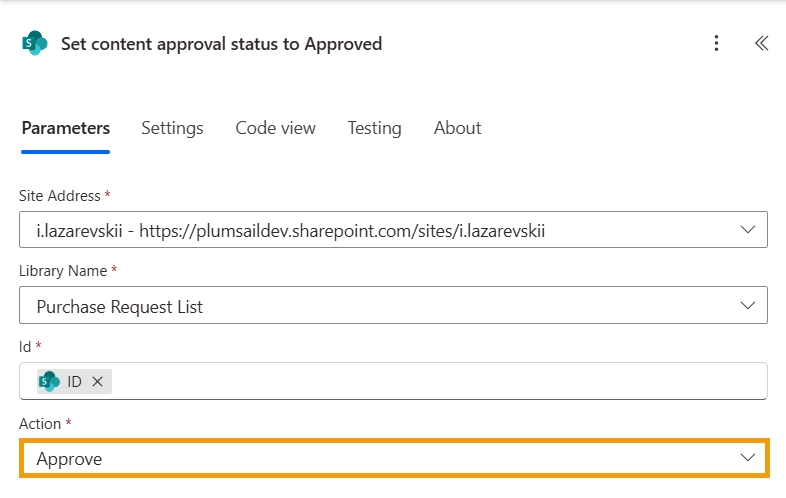Open the Settings tab
The height and width of the screenshot is (498, 786).
172,128
